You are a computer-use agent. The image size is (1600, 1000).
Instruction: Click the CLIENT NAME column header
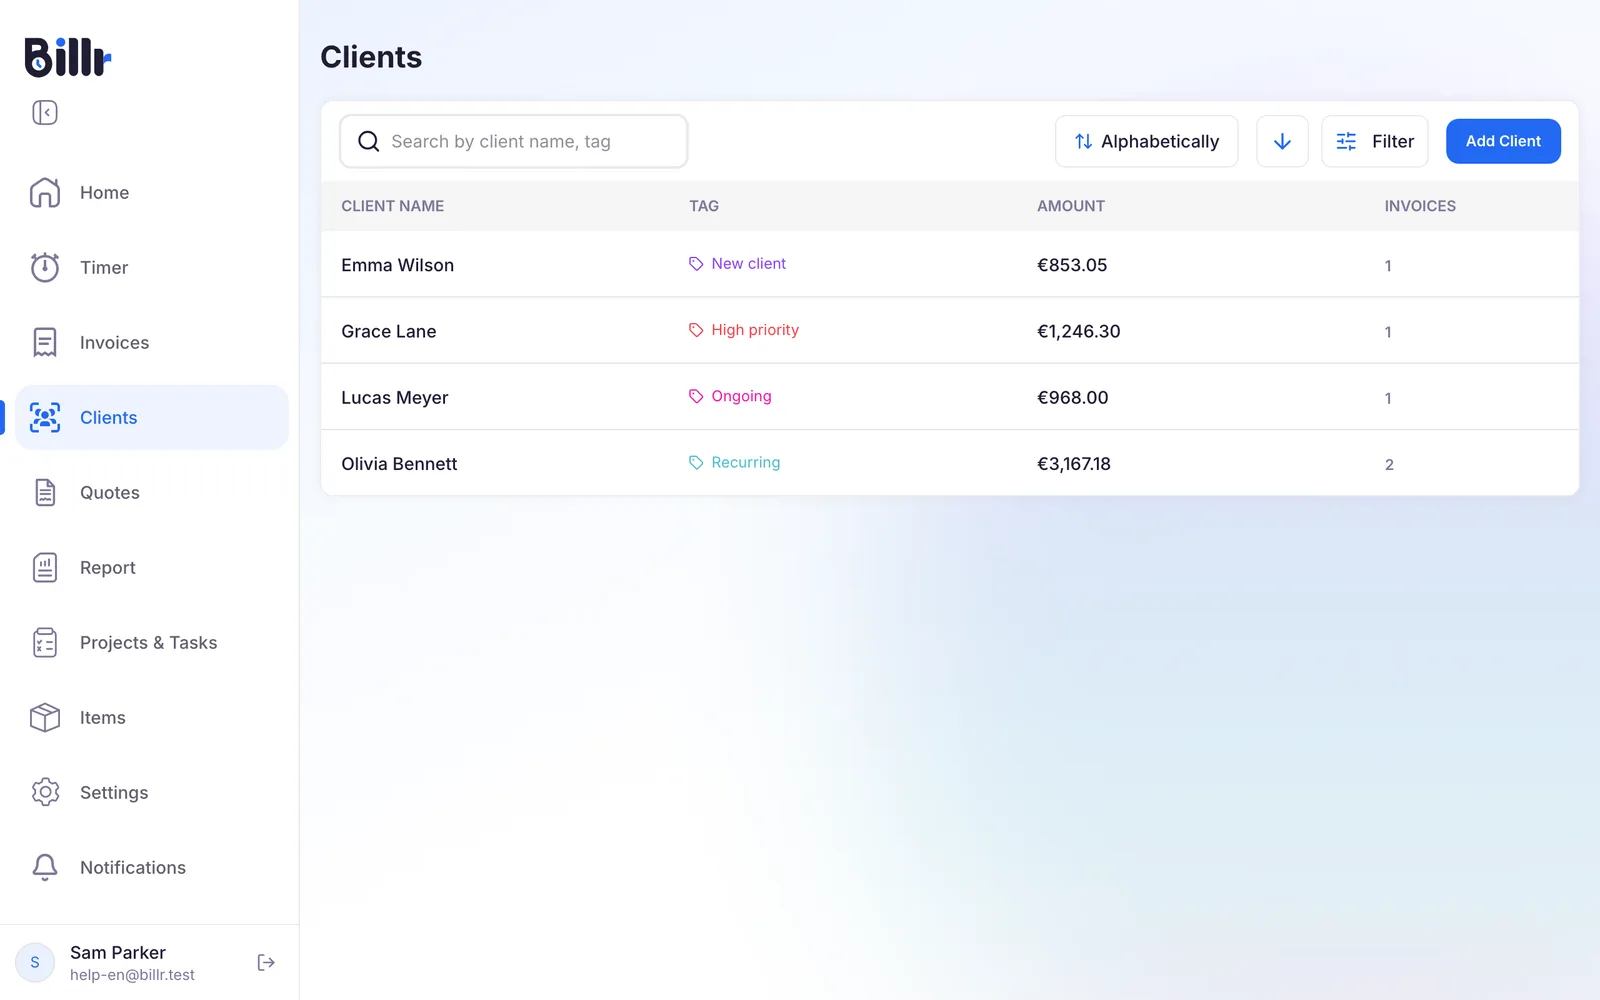coord(392,206)
